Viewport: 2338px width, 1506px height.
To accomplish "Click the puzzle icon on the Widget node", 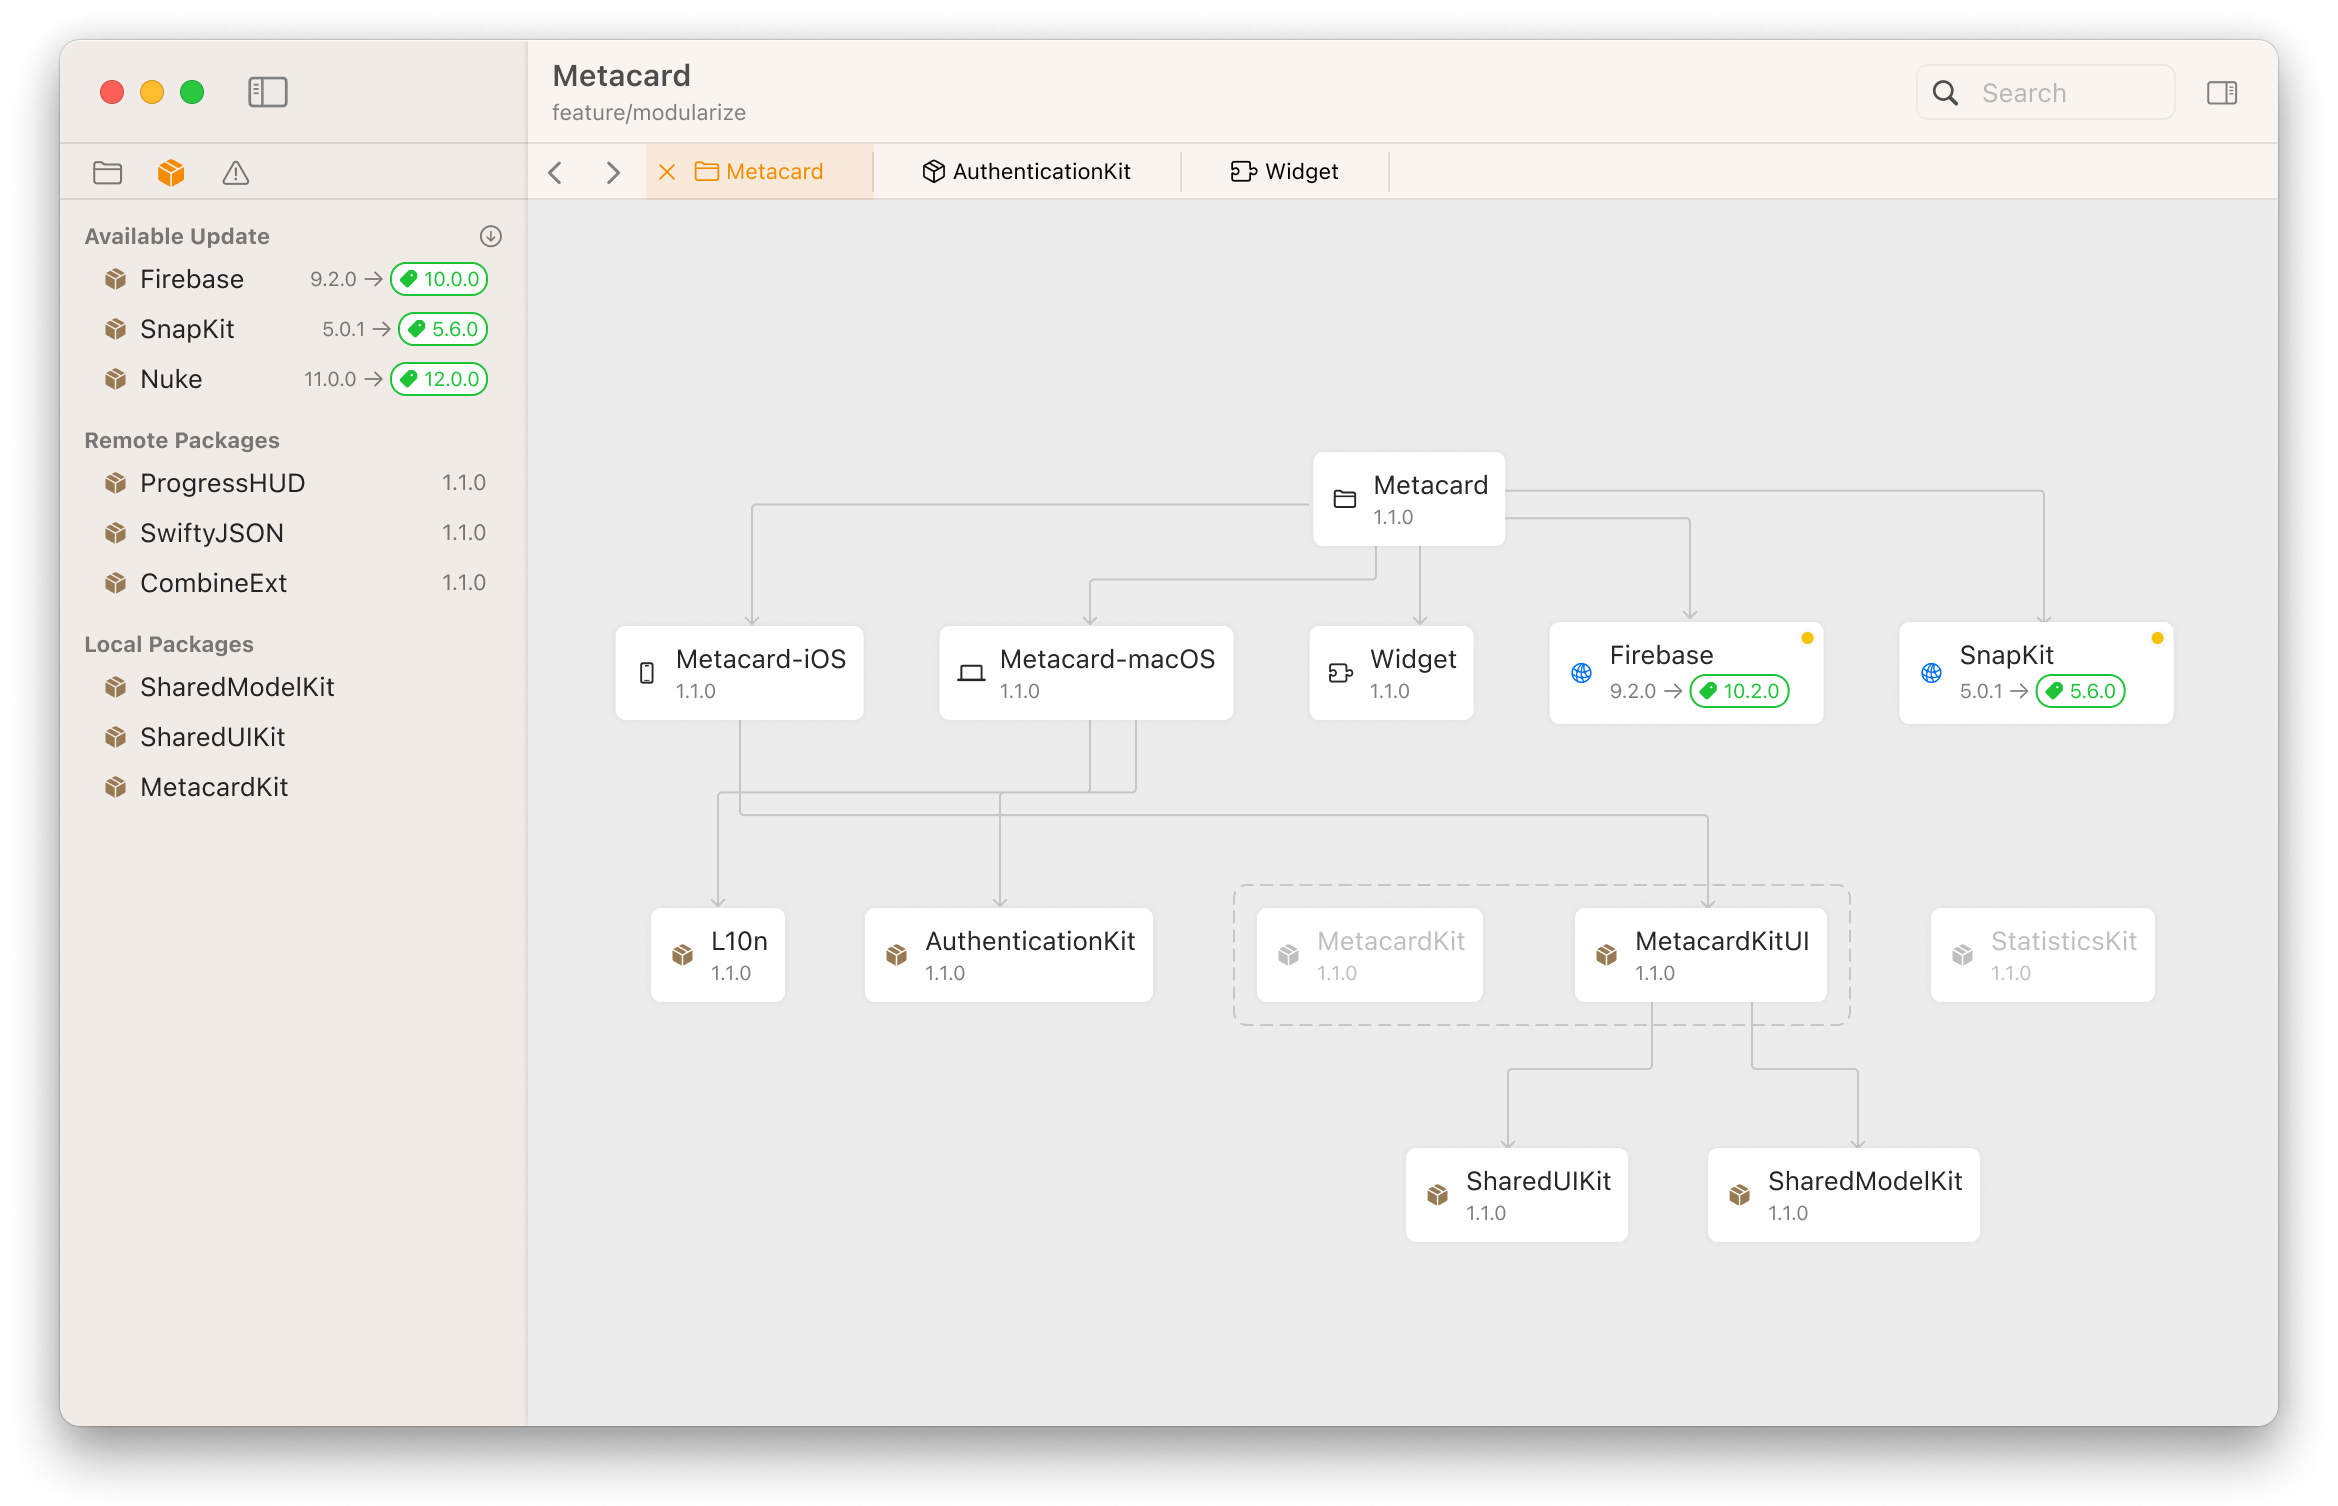I will [x=1340, y=672].
